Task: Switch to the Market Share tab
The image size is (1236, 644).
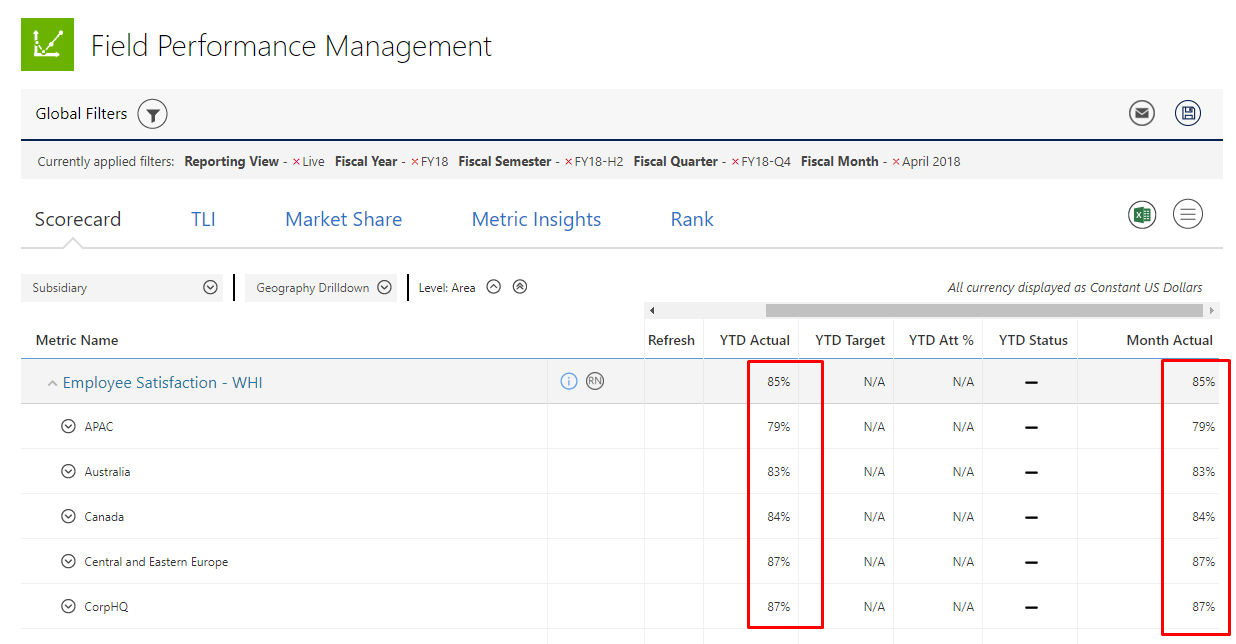Action: [x=343, y=220]
